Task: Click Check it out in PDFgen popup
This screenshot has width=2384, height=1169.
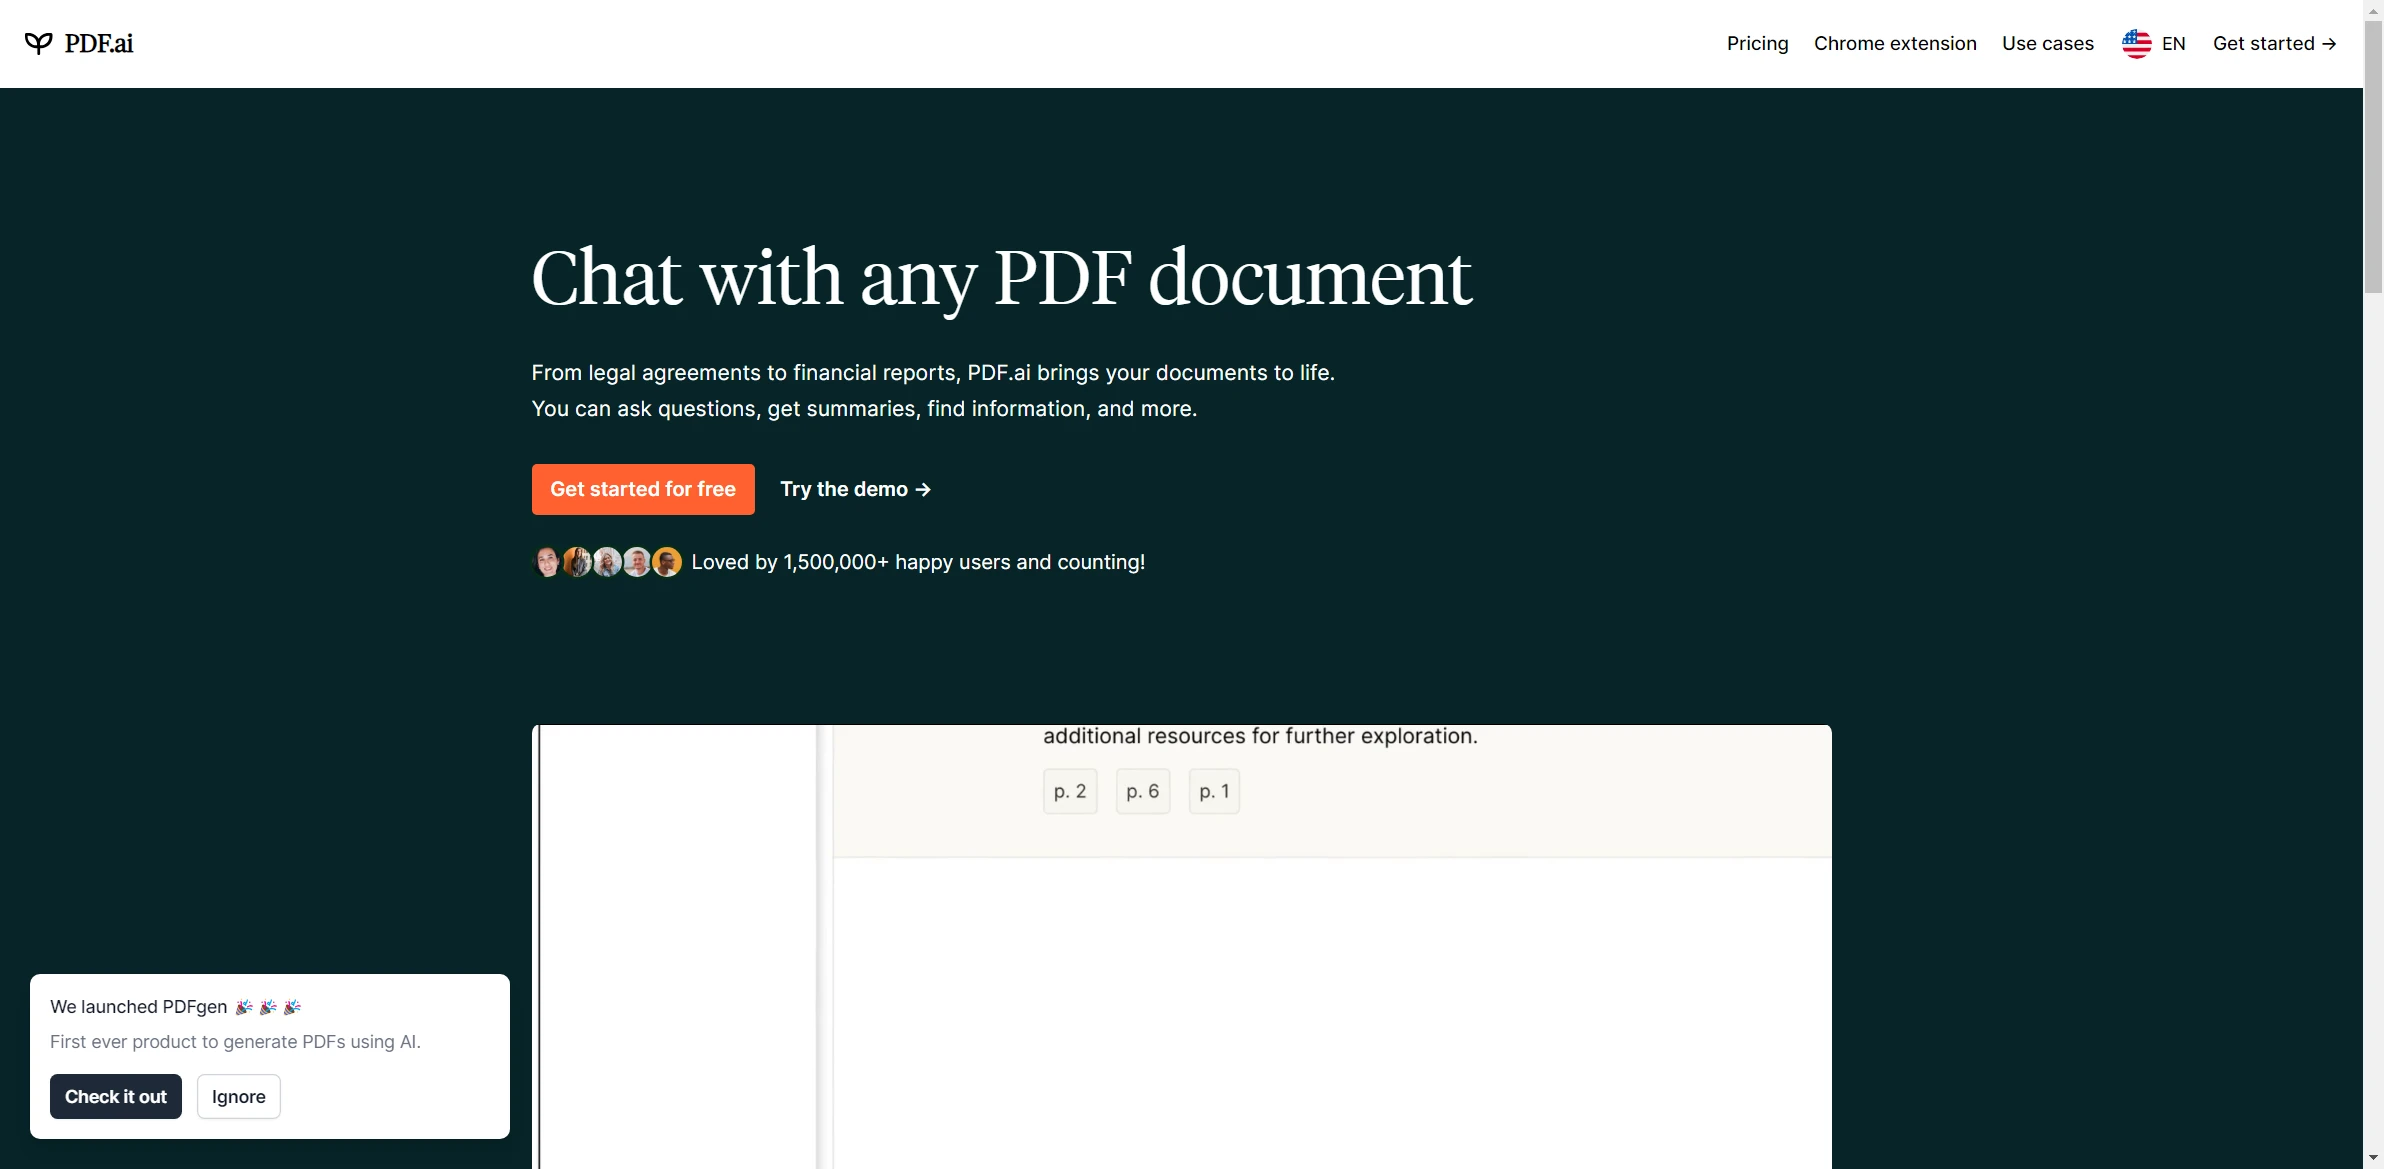Action: [x=116, y=1096]
